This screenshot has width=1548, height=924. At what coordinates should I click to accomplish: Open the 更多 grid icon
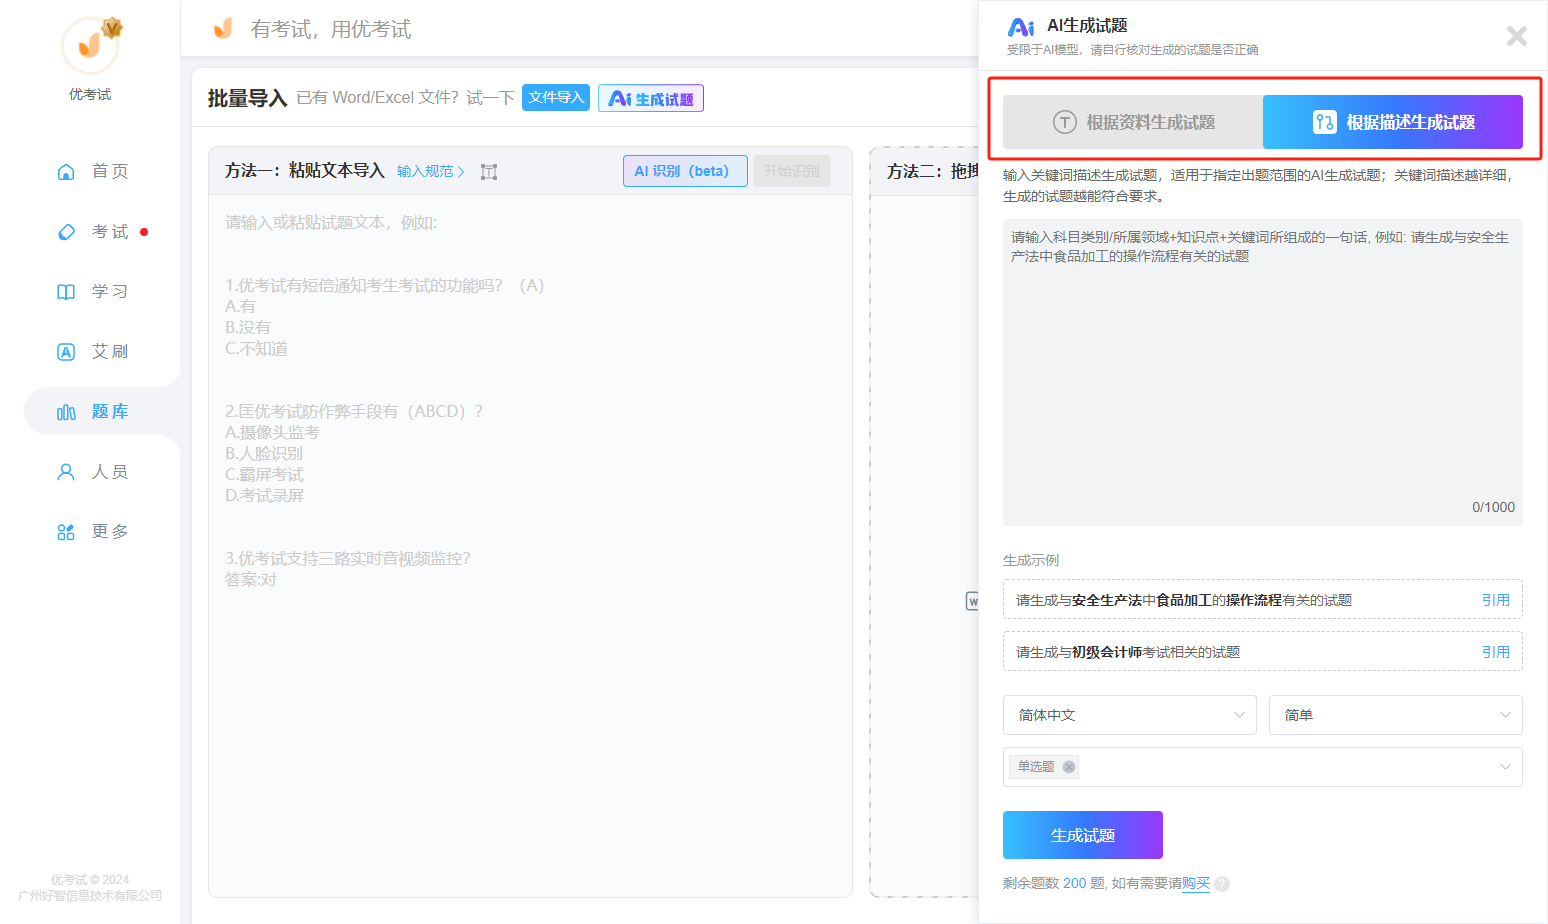coord(66,532)
